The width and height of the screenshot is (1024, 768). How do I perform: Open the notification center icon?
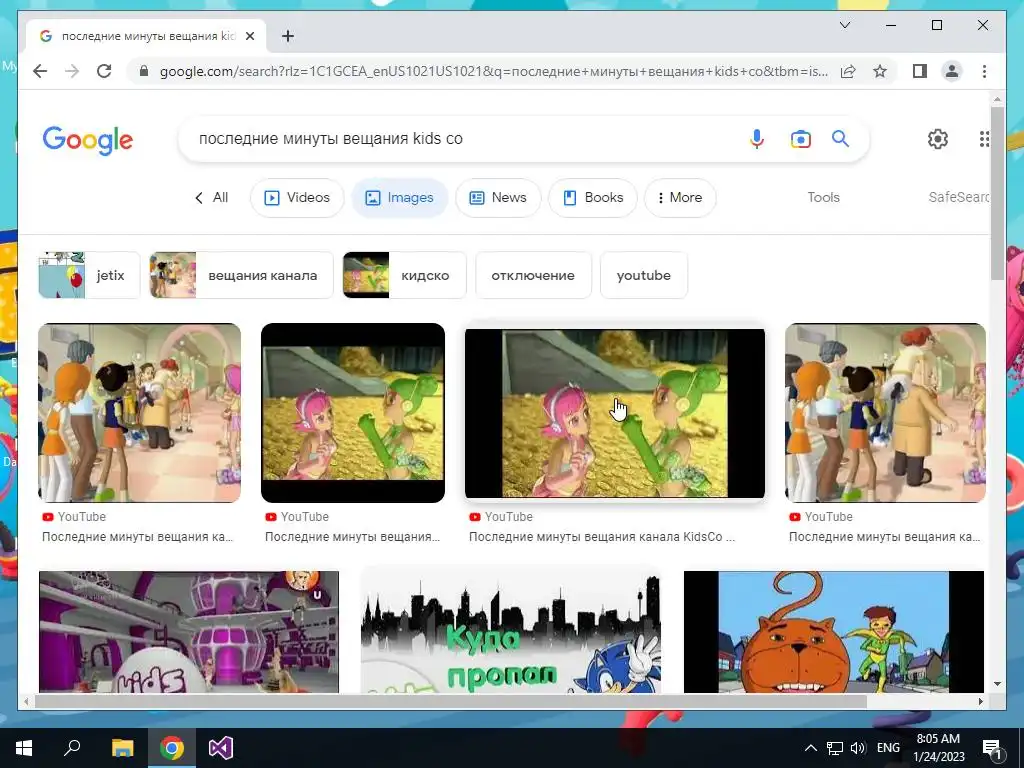[x=991, y=748]
